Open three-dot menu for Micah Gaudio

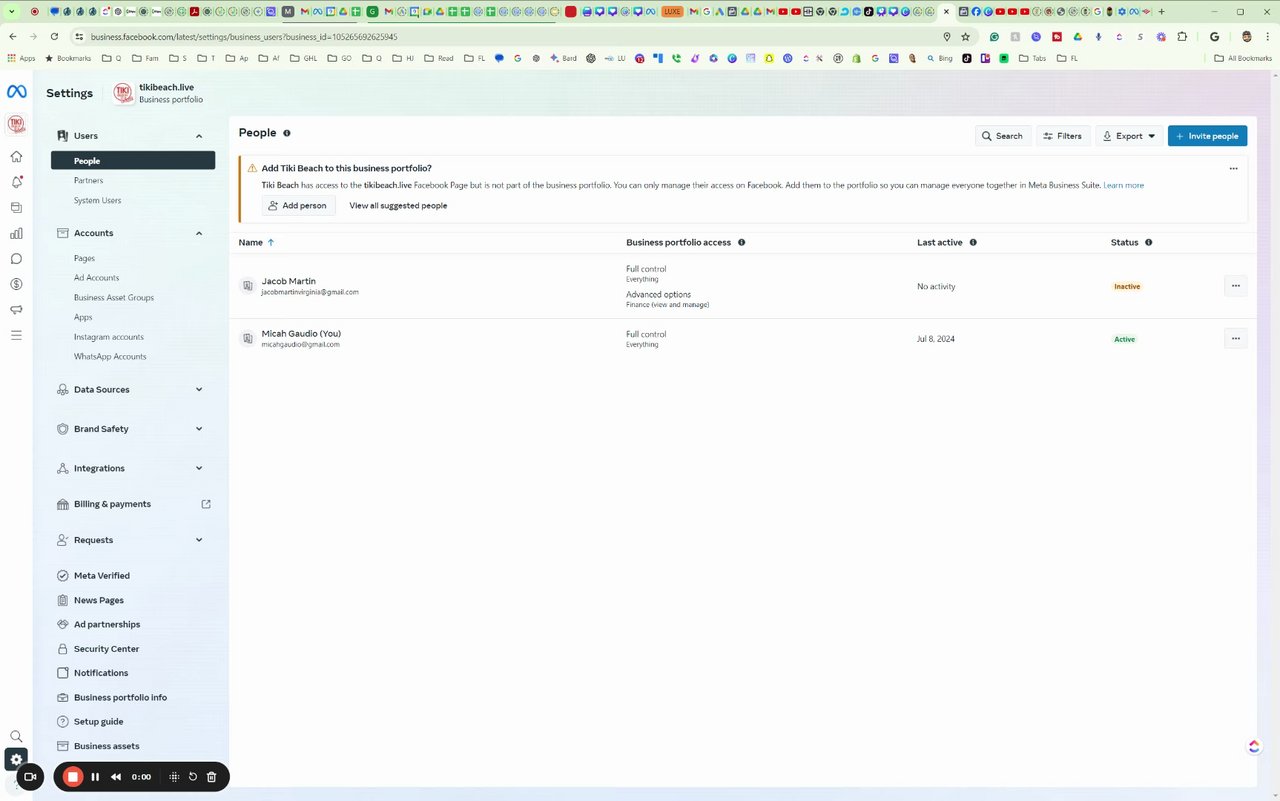[1235, 339]
